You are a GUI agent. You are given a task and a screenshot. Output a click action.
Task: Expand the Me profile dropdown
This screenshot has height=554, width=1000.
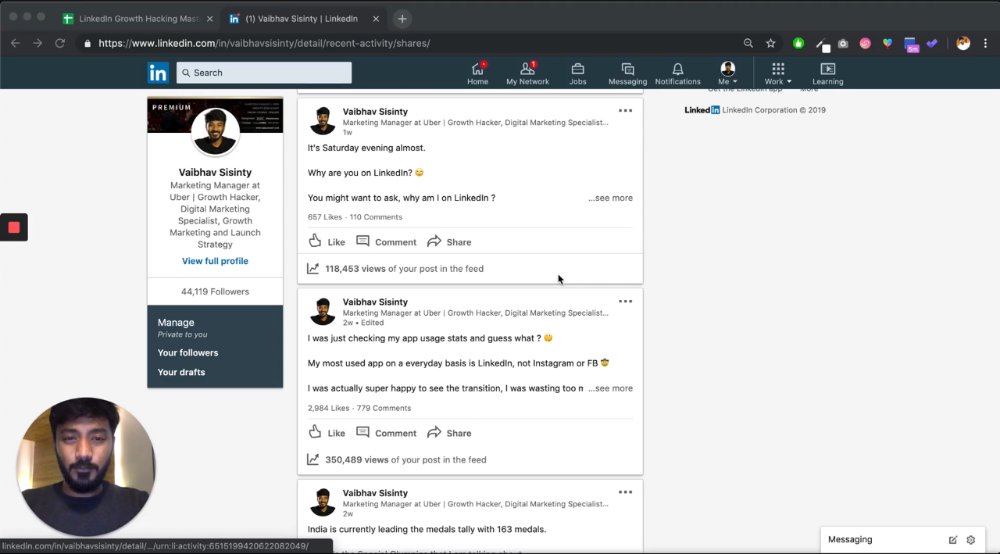728,73
